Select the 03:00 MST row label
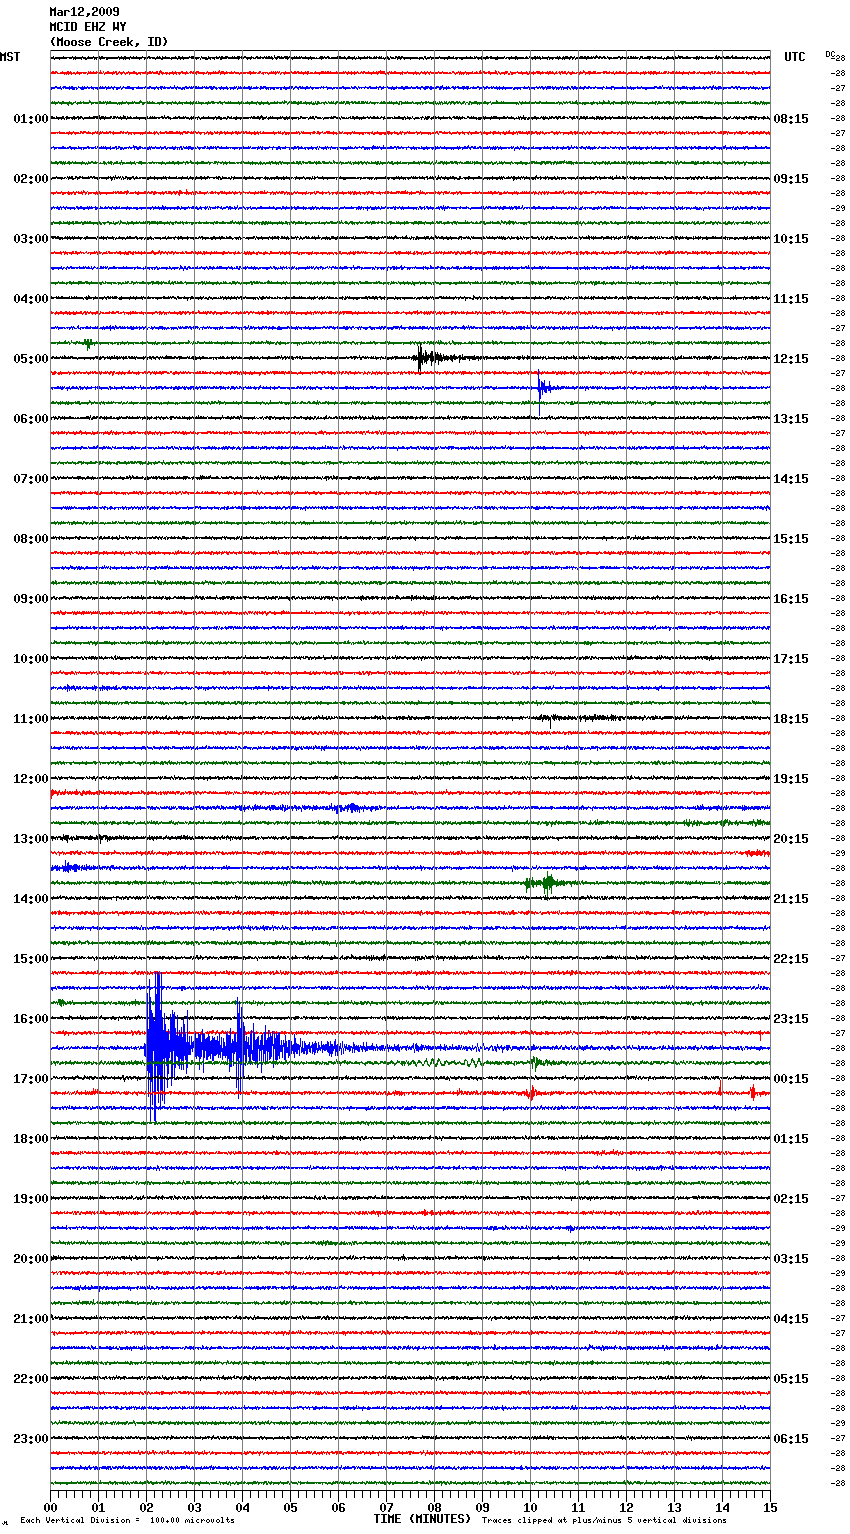 [x=31, y=239]
